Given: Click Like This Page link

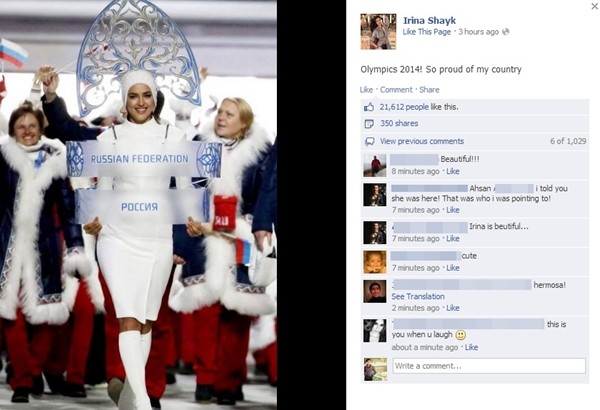Looking at the screenshot, I should (x=427, y=32).
